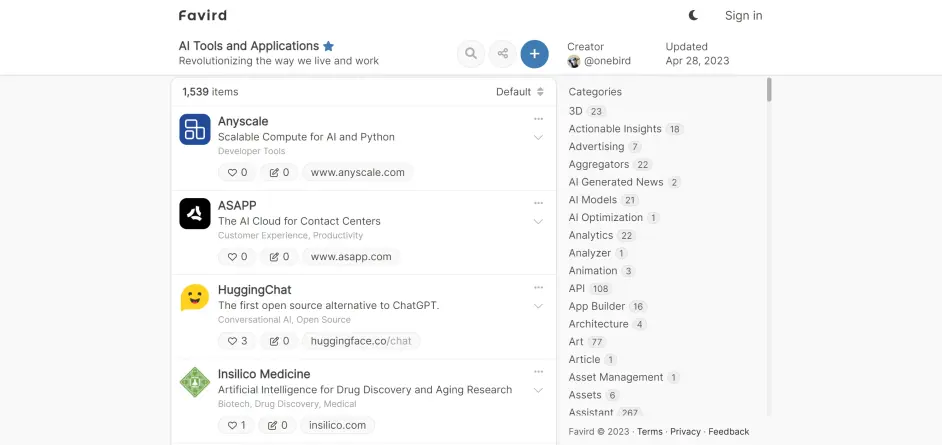The height and width of the screenshot is (445, 942).
Task: Open HuggingChat notes counter
Action: [x=279, y=341]
